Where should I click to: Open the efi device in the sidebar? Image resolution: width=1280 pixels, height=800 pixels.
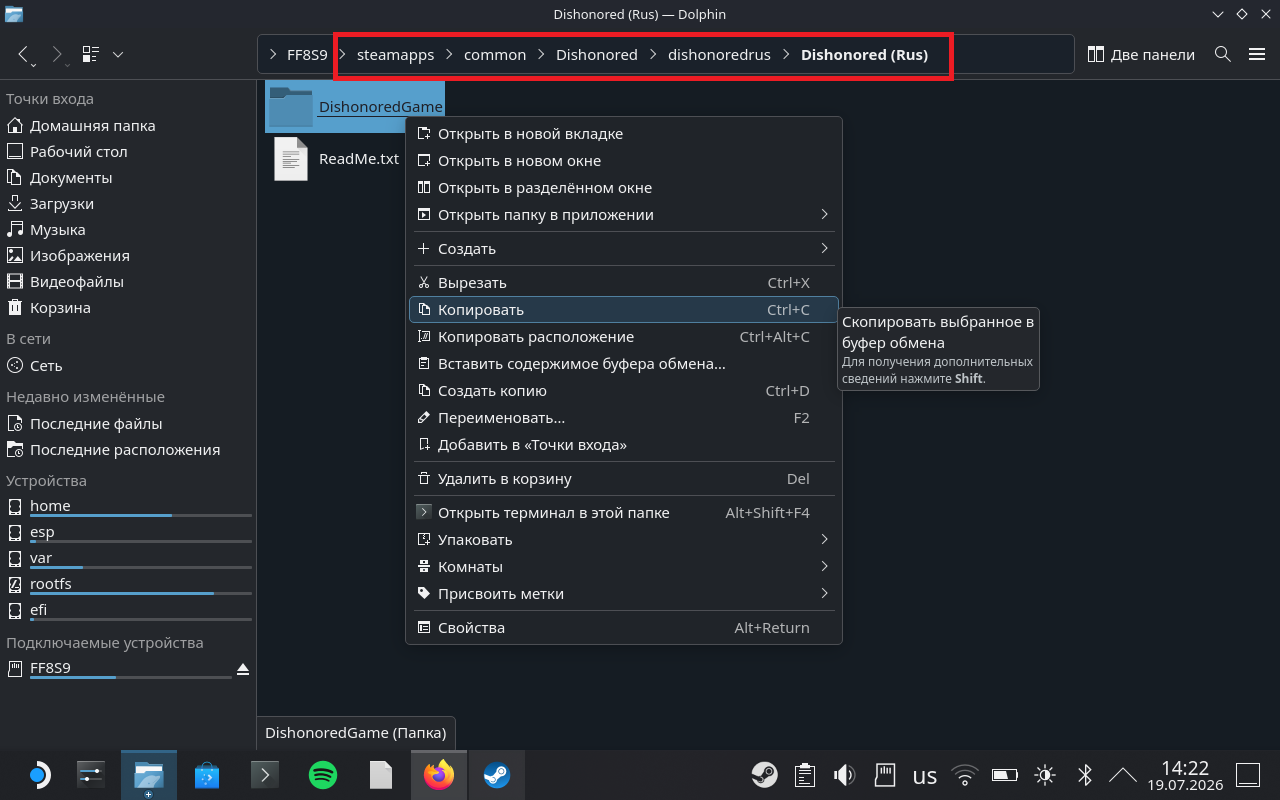coord(128,611)
